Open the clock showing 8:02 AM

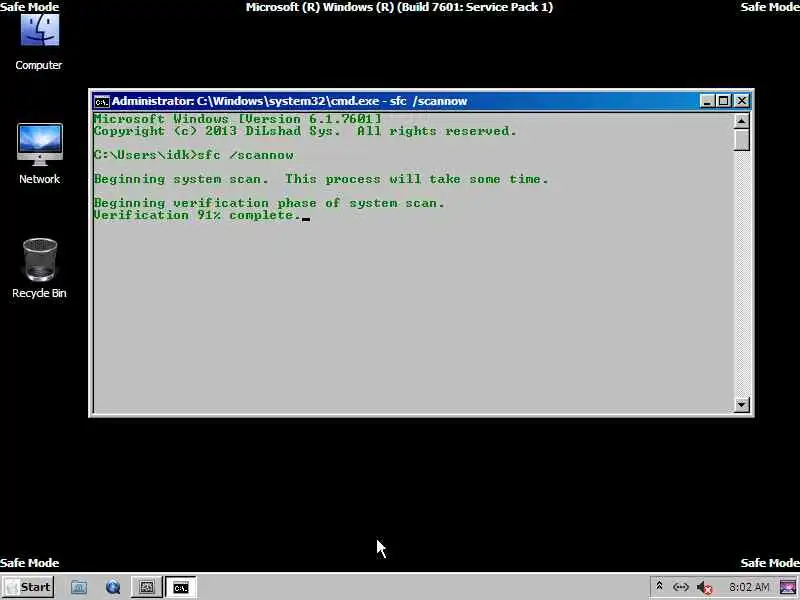[x=749, y=587]
